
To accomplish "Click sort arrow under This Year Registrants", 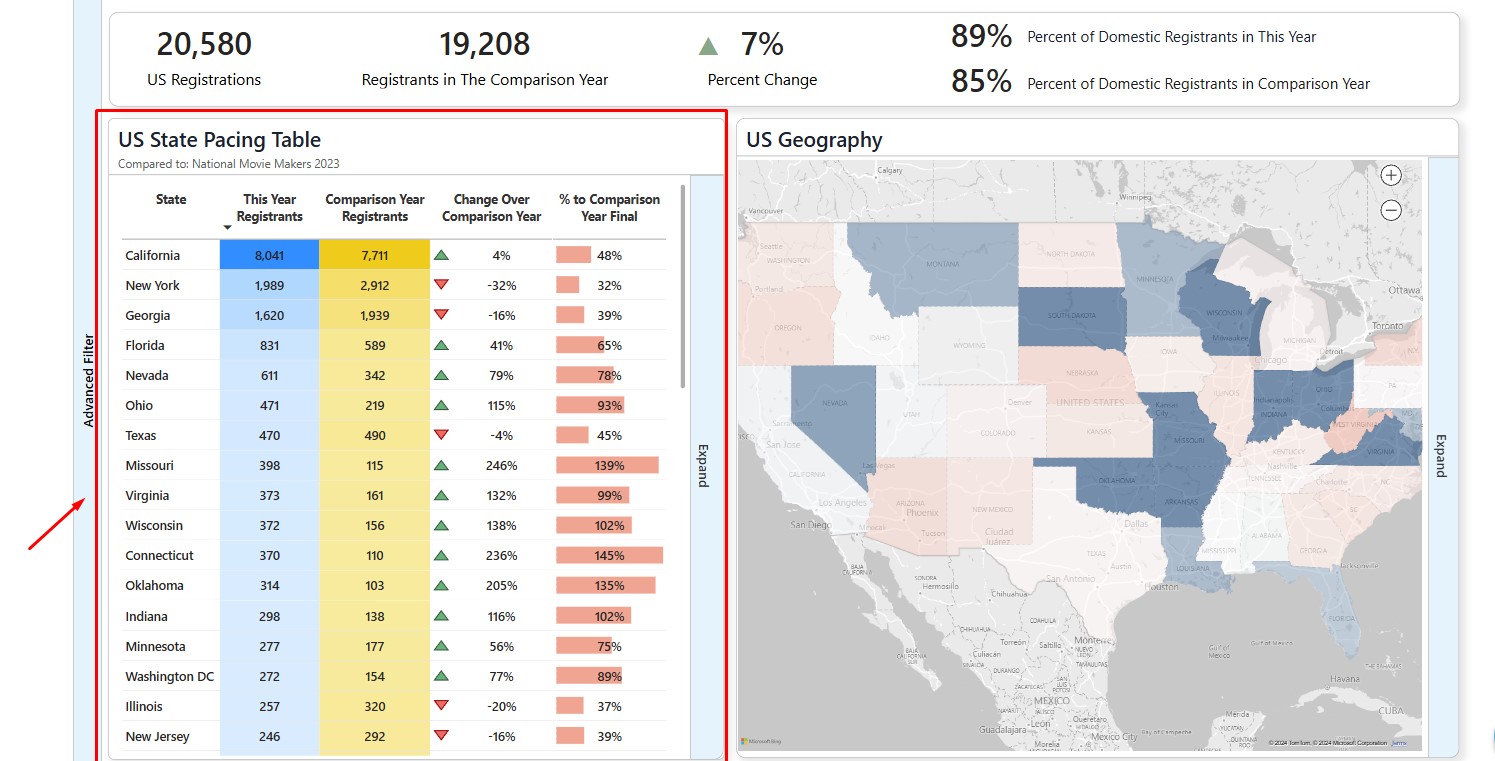I will click(x=227, y=228).
